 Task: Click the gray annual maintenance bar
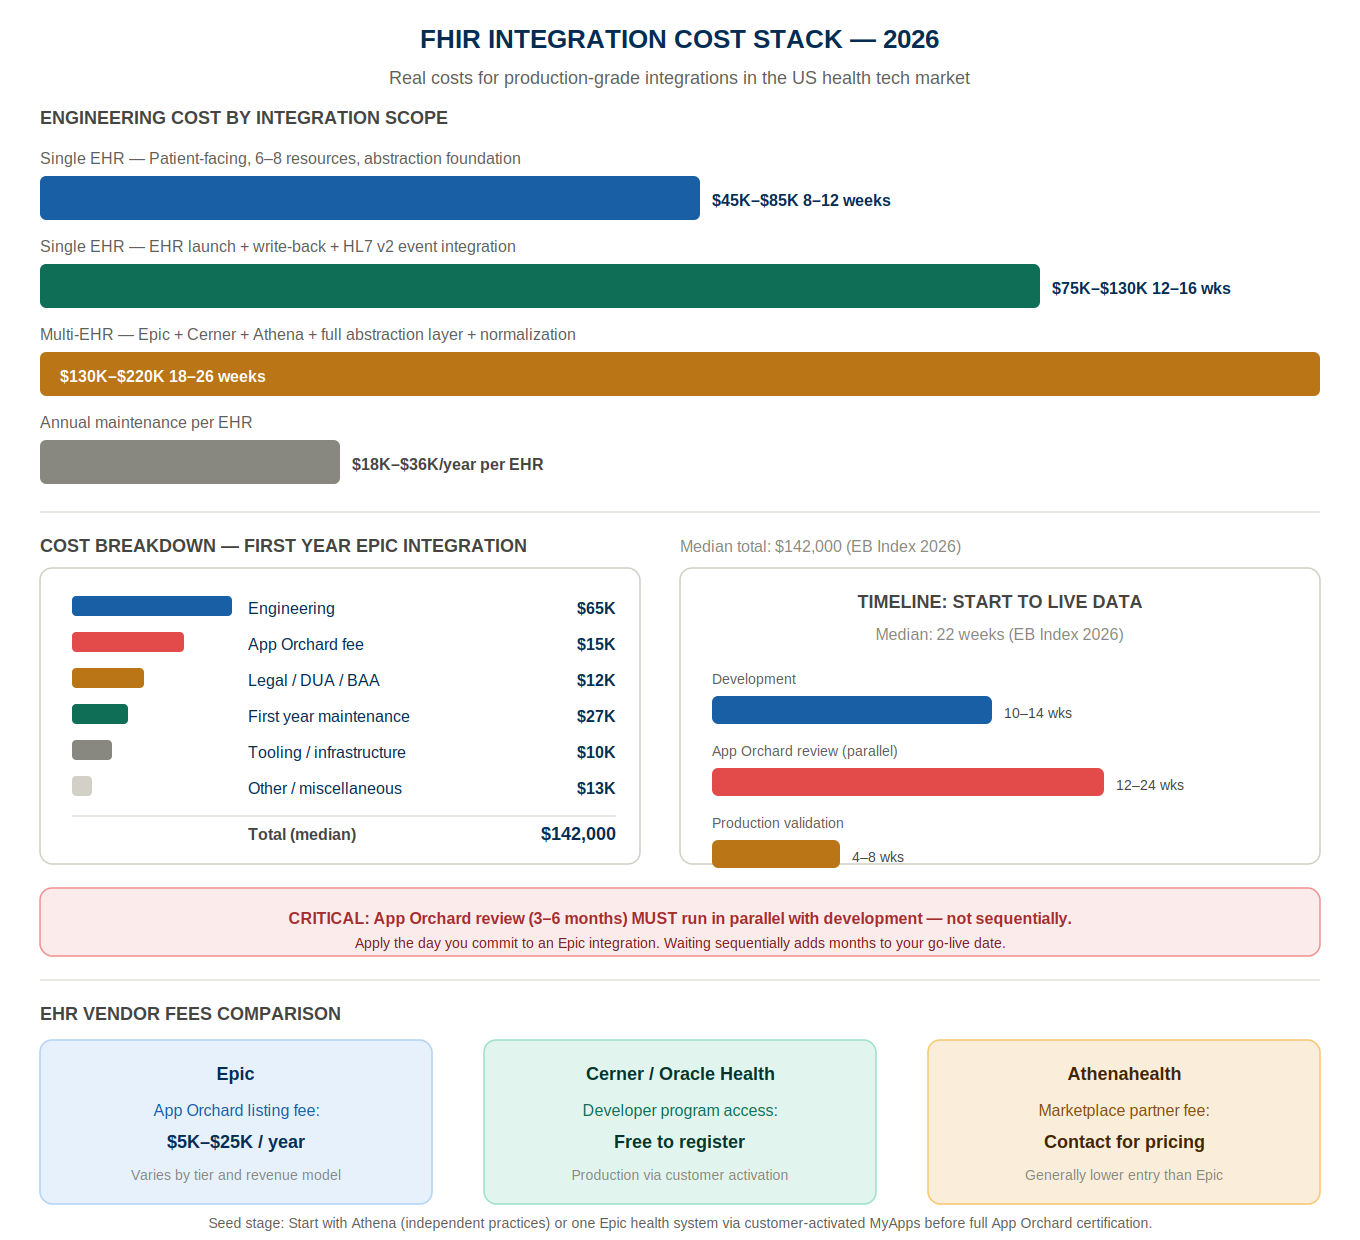[190, 462]
